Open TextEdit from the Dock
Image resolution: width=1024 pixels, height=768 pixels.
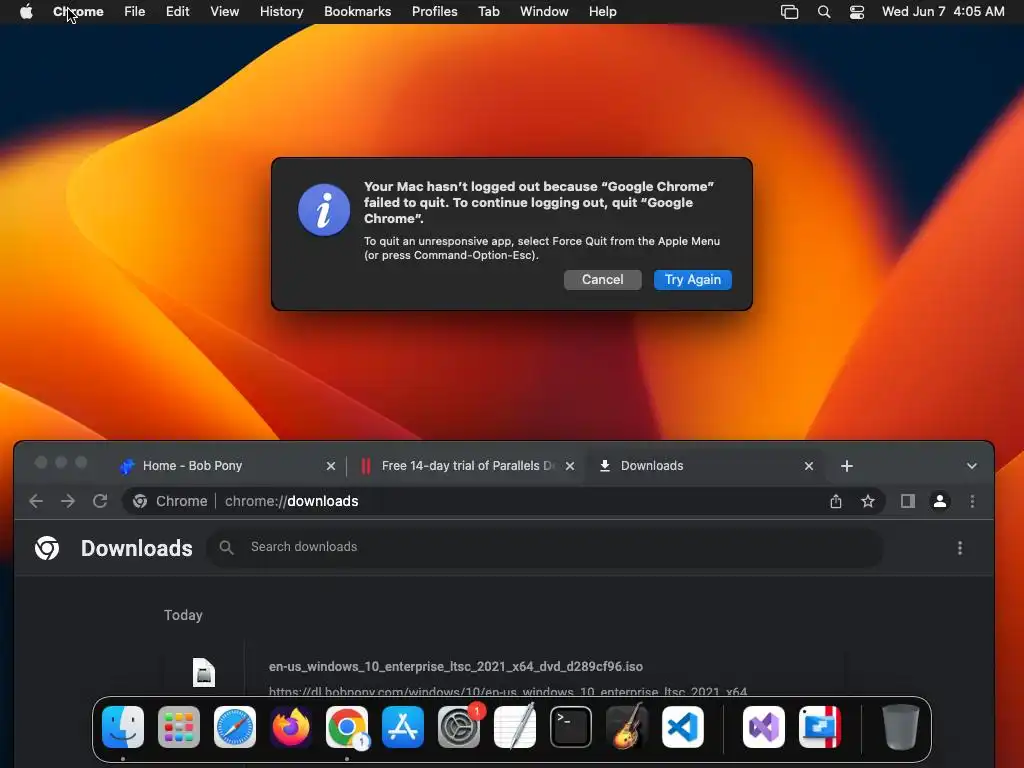pyautogui.click(x=515, y=727)
